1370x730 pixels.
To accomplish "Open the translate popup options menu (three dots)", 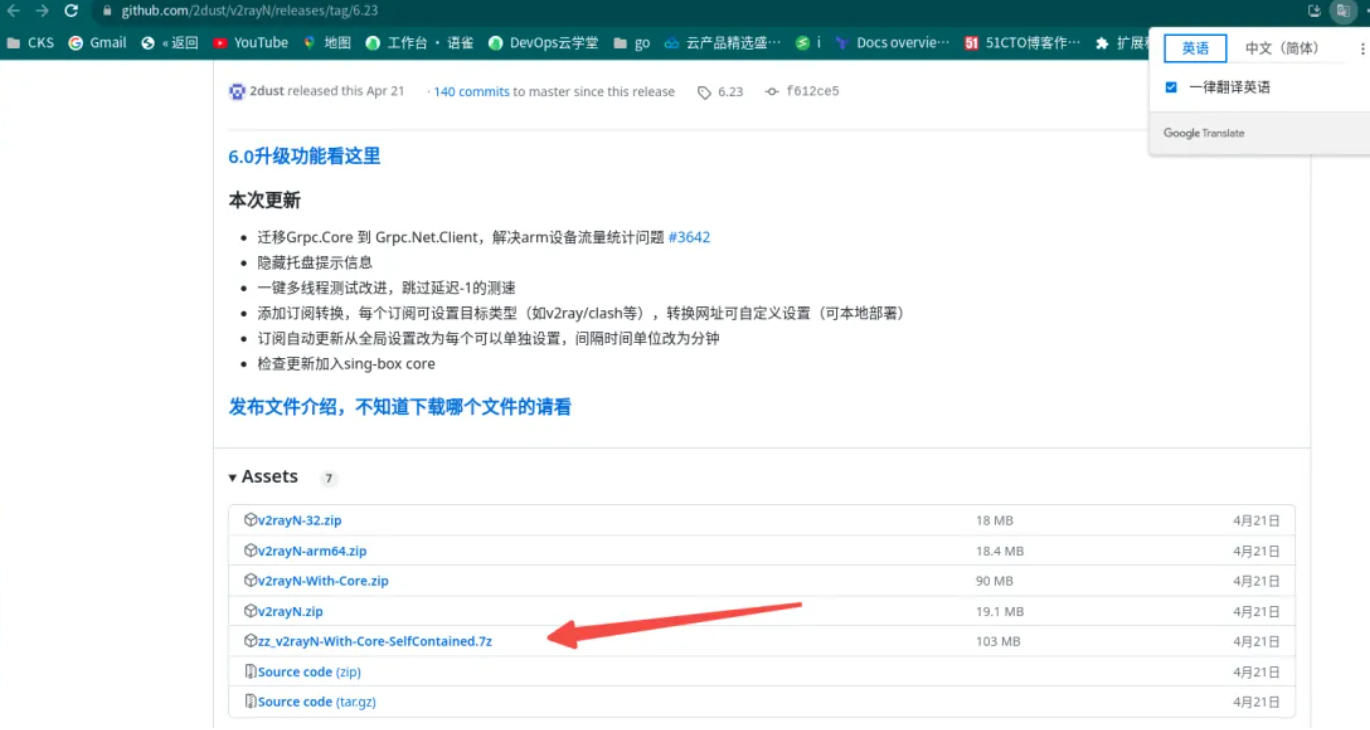I will click(x=1361, y=48).
